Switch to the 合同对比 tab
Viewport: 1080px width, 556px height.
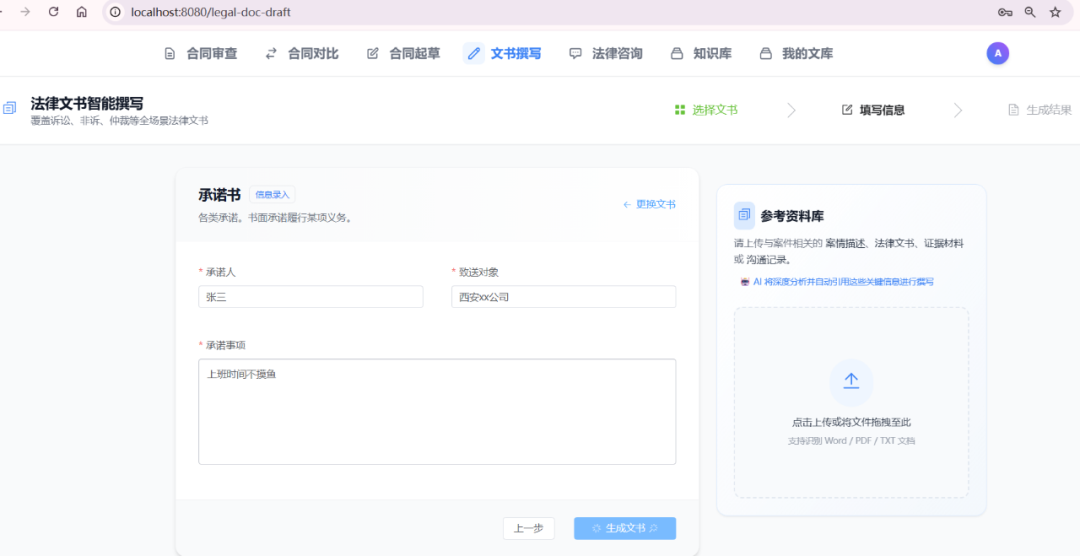(x=302, y=54)
